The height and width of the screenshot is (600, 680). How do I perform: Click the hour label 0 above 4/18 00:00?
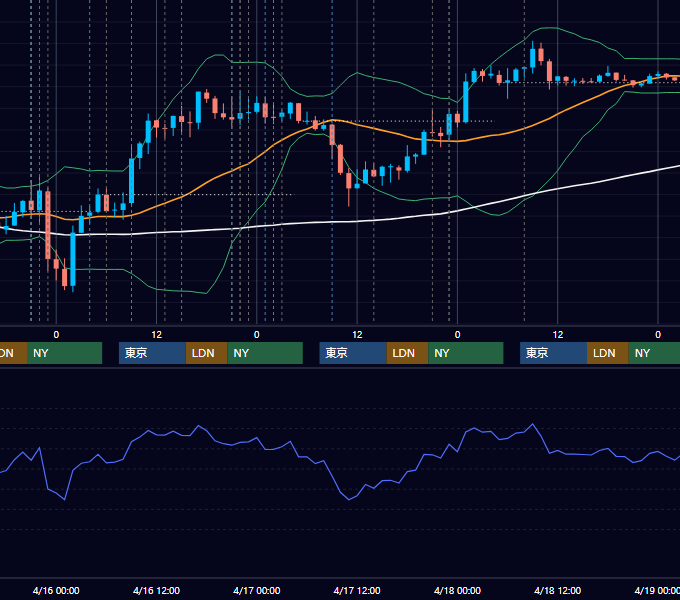[x=458, y=335]
